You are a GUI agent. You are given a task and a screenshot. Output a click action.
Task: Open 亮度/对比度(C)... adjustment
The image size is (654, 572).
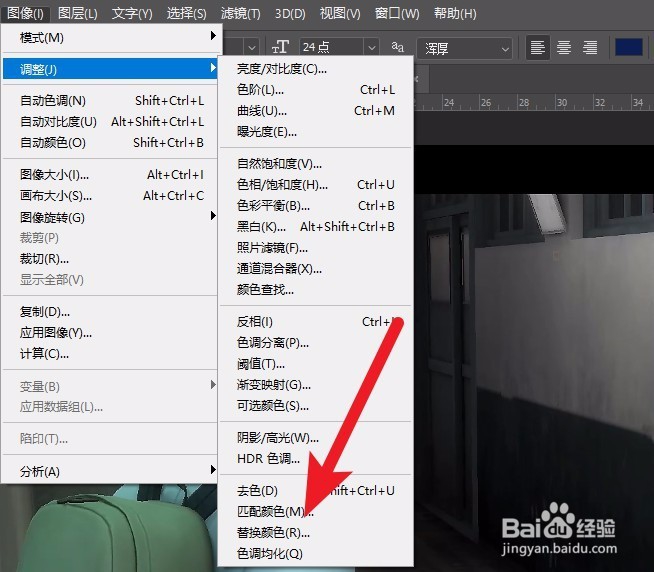click(x=316, y=68)
